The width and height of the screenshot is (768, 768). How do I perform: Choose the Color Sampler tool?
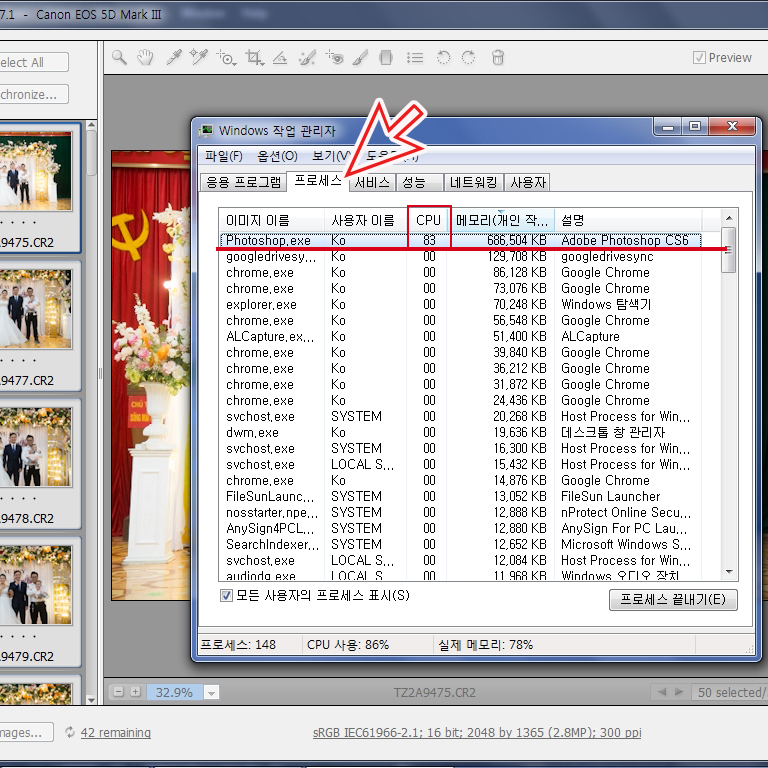tap(199, 58)
